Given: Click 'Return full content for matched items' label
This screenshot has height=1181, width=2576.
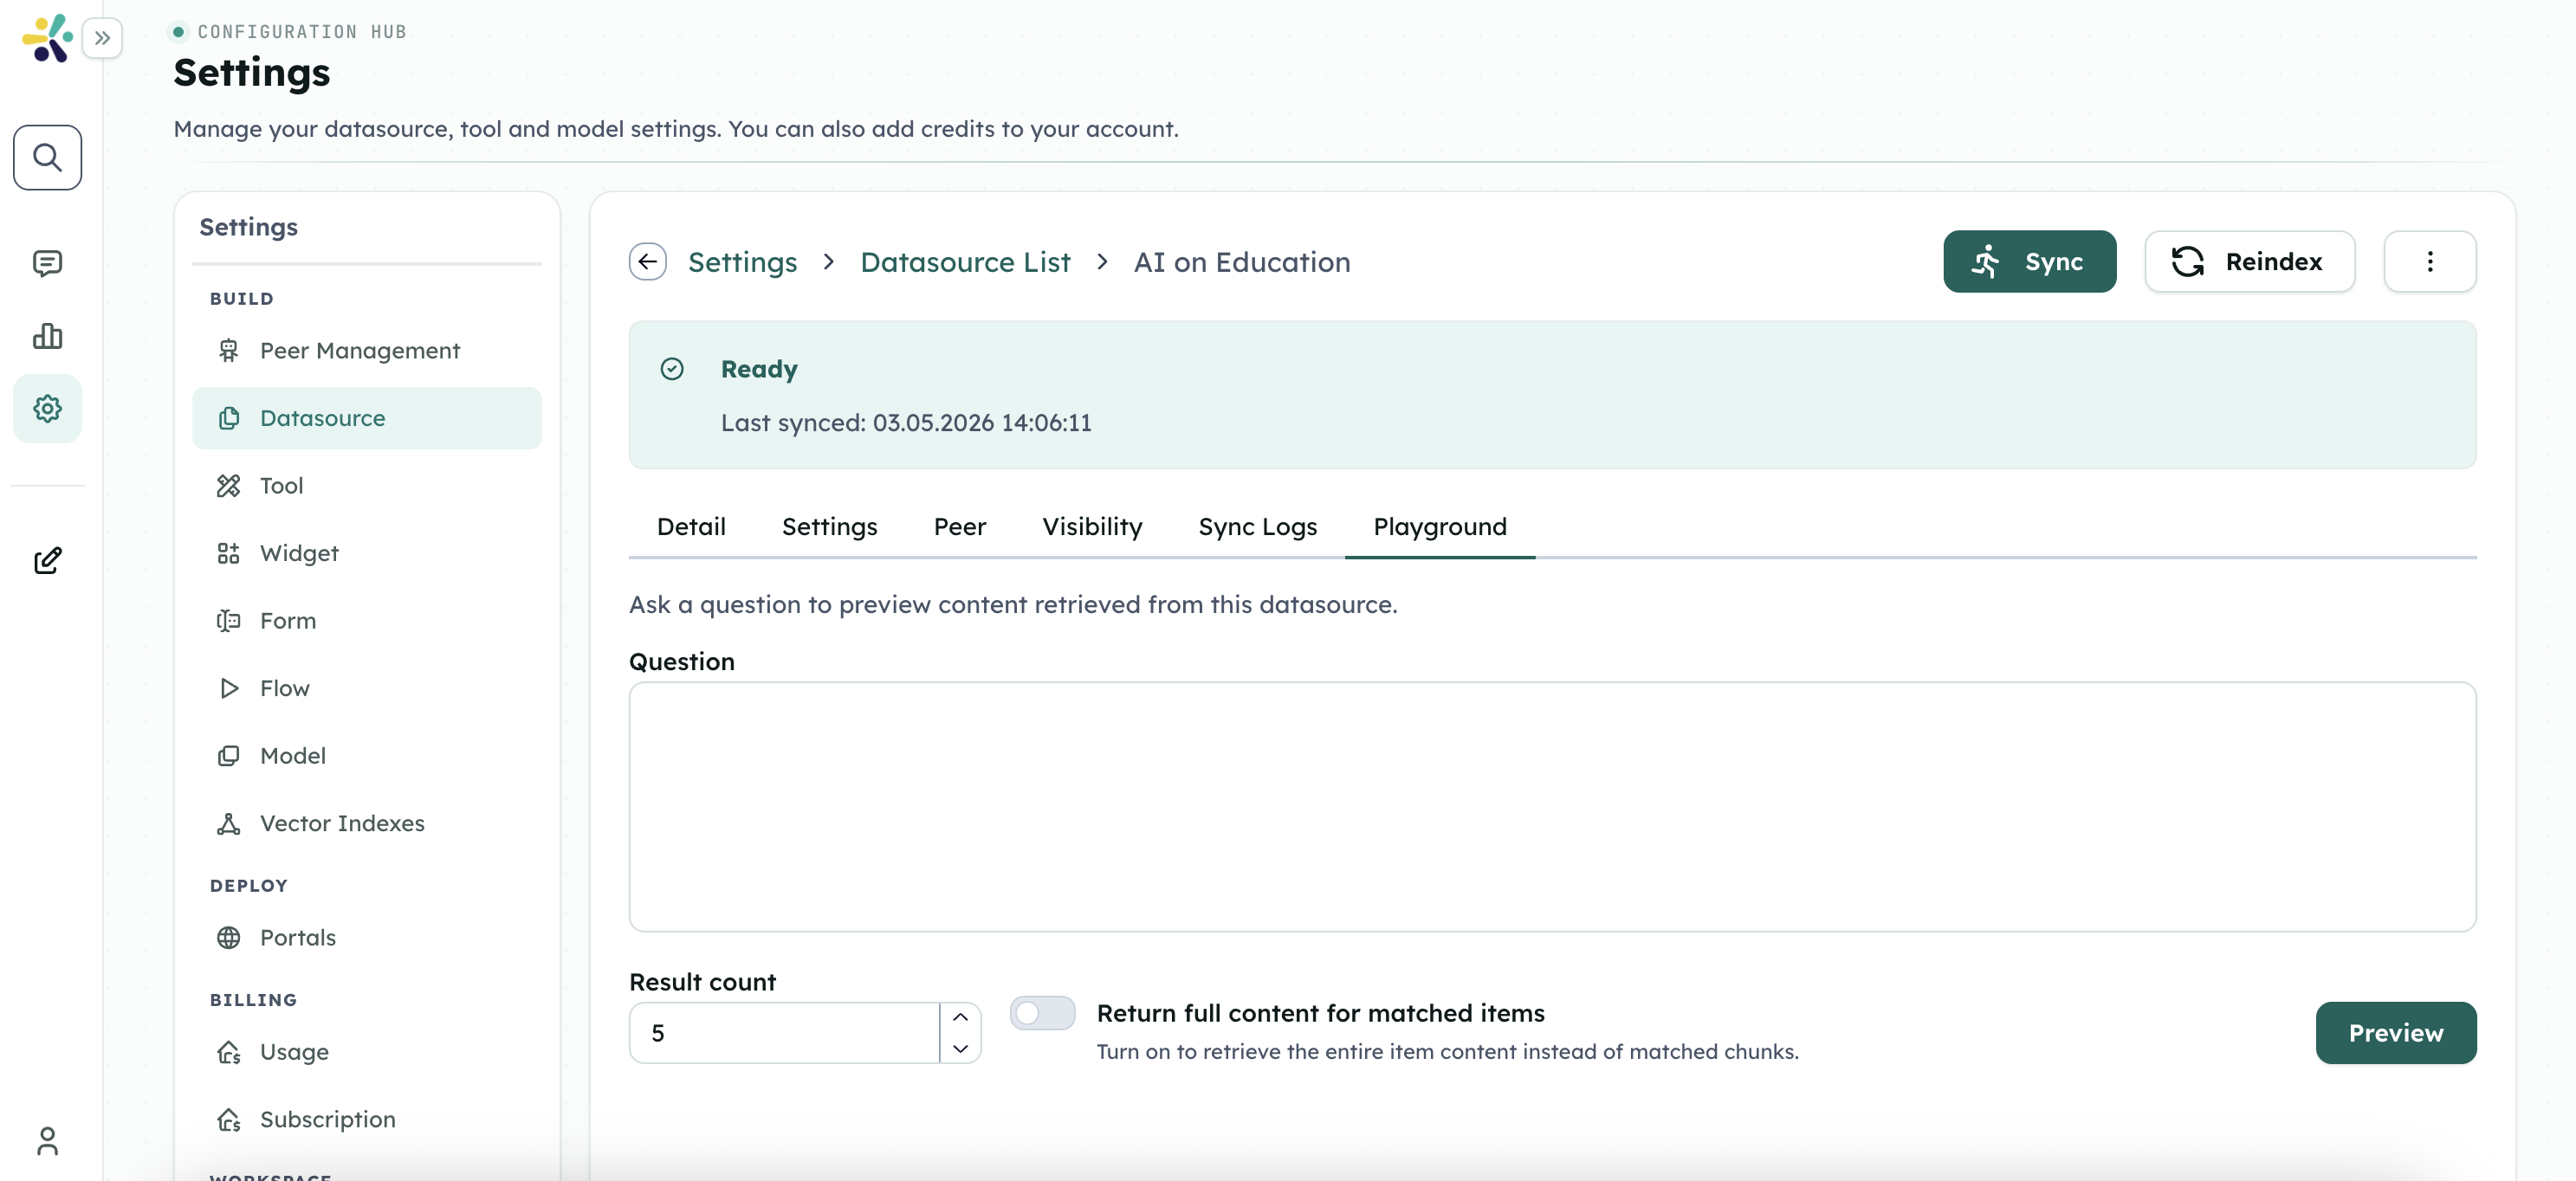Looking at the screenshot, I should [x=1320, y=1013].
